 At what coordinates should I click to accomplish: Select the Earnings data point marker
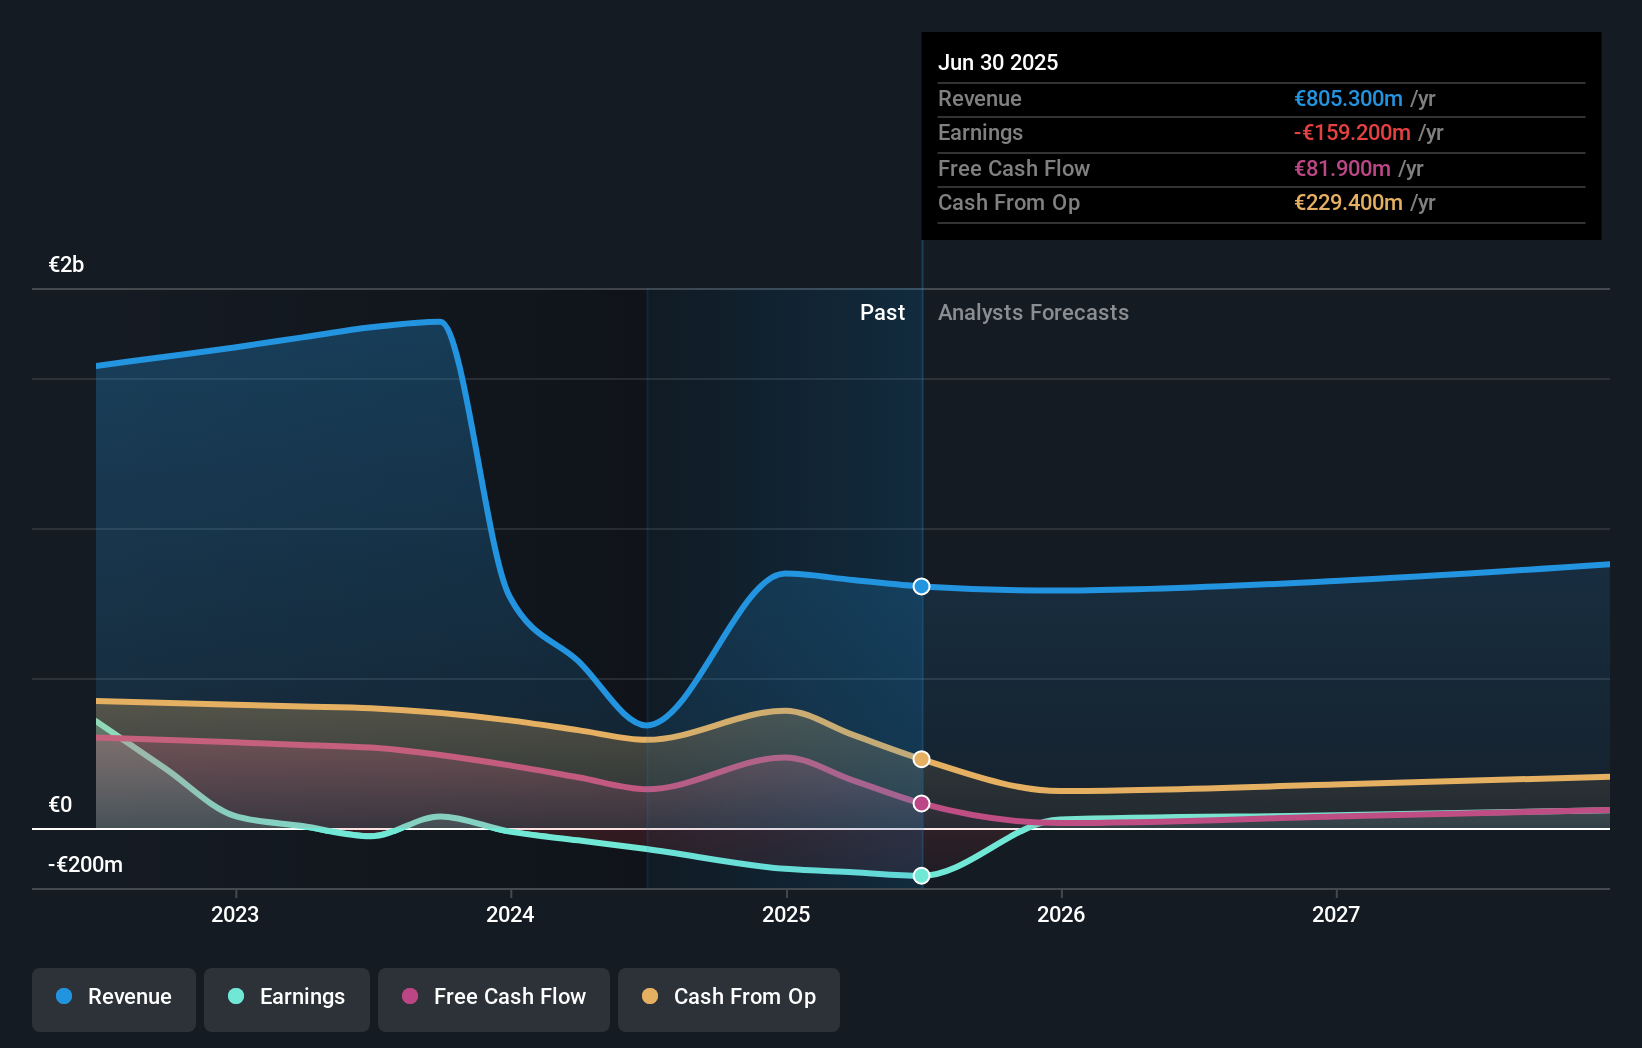coord(922,876)
